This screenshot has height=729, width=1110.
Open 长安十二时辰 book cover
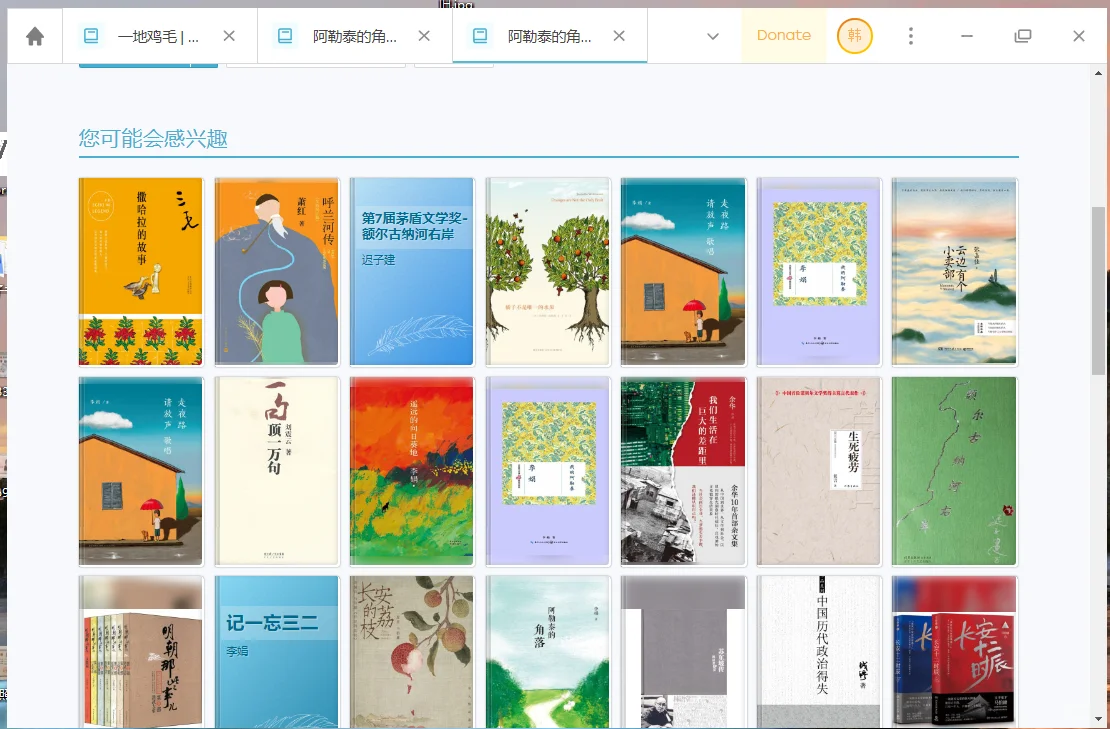pyautogui.click(x=954, y=652)
